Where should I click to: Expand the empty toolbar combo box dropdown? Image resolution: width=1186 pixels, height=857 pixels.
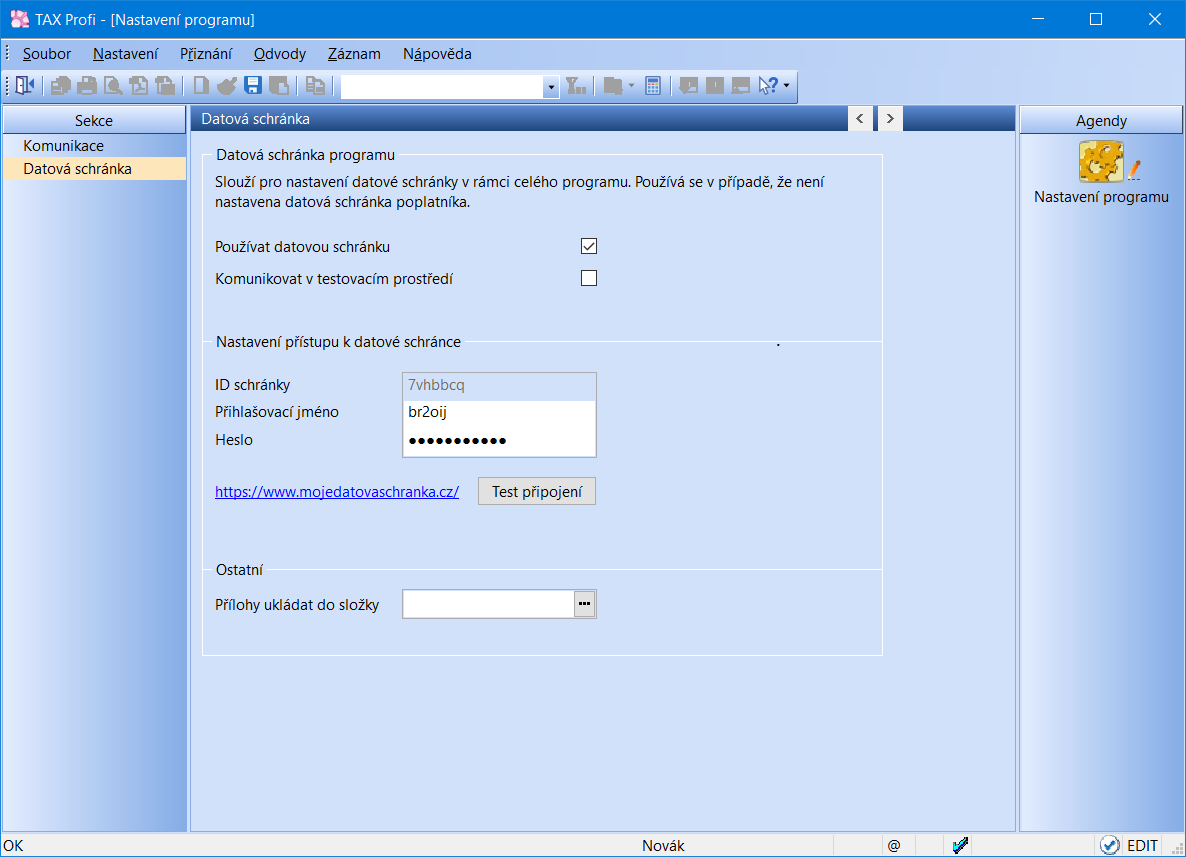[551, 87]
